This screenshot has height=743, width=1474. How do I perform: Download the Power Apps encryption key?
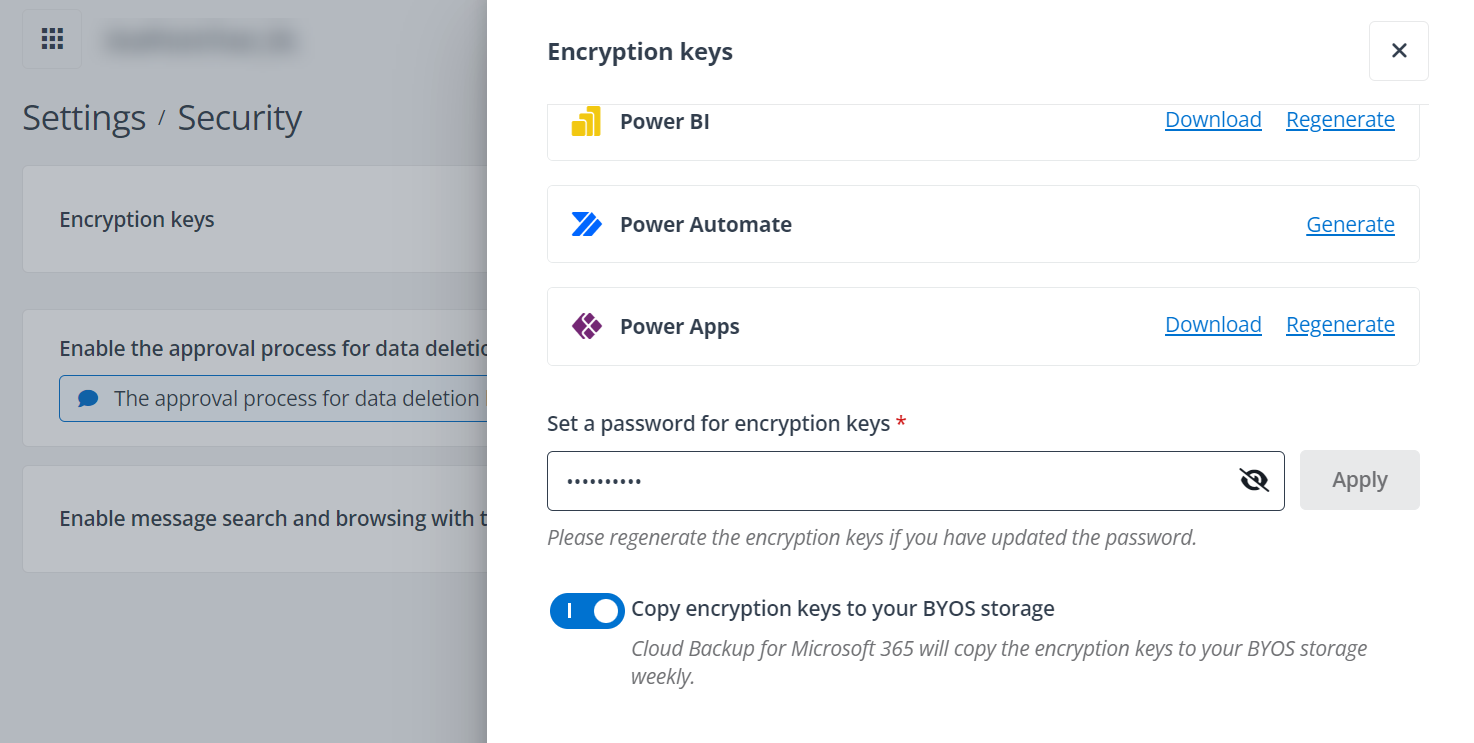click(x=1213, y=324)
